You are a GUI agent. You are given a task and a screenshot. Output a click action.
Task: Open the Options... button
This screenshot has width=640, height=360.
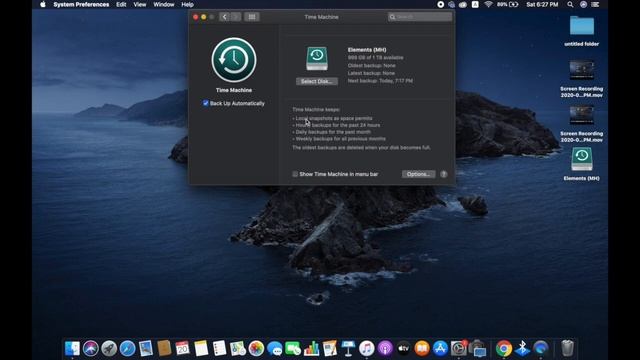[x=418, y=174]
